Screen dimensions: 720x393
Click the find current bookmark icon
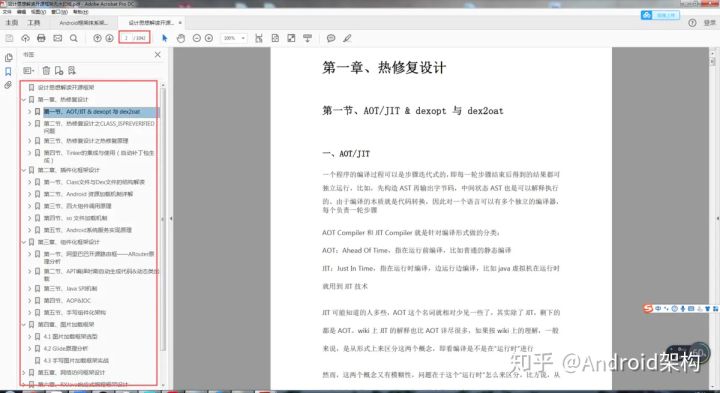(x=72, y=71)
